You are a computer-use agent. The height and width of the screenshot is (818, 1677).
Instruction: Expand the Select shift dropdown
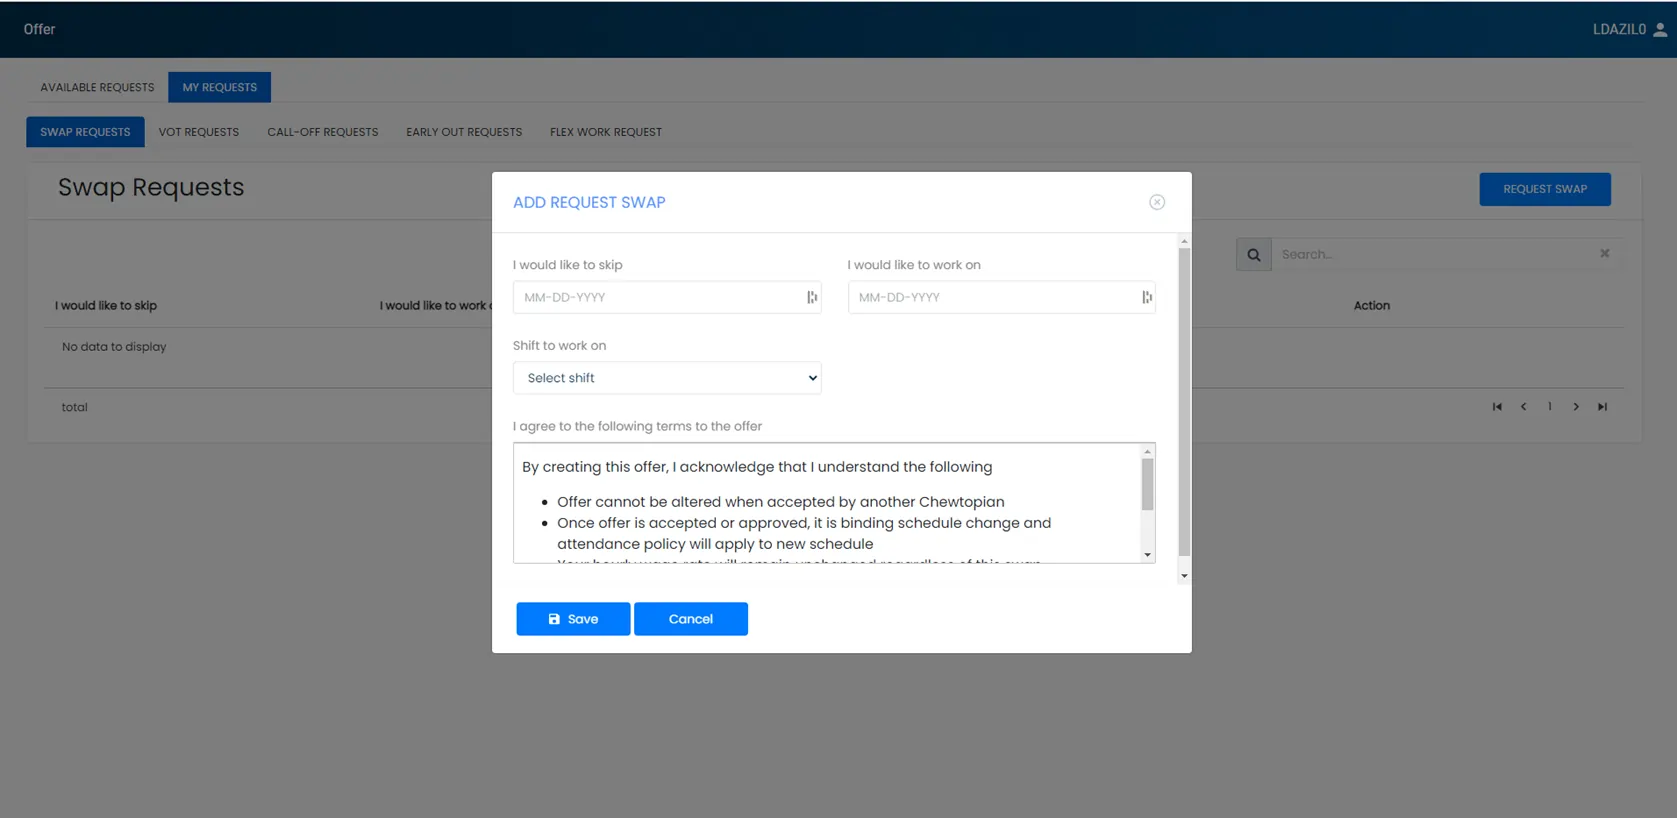pyautogui.click(x=667, y=378)
